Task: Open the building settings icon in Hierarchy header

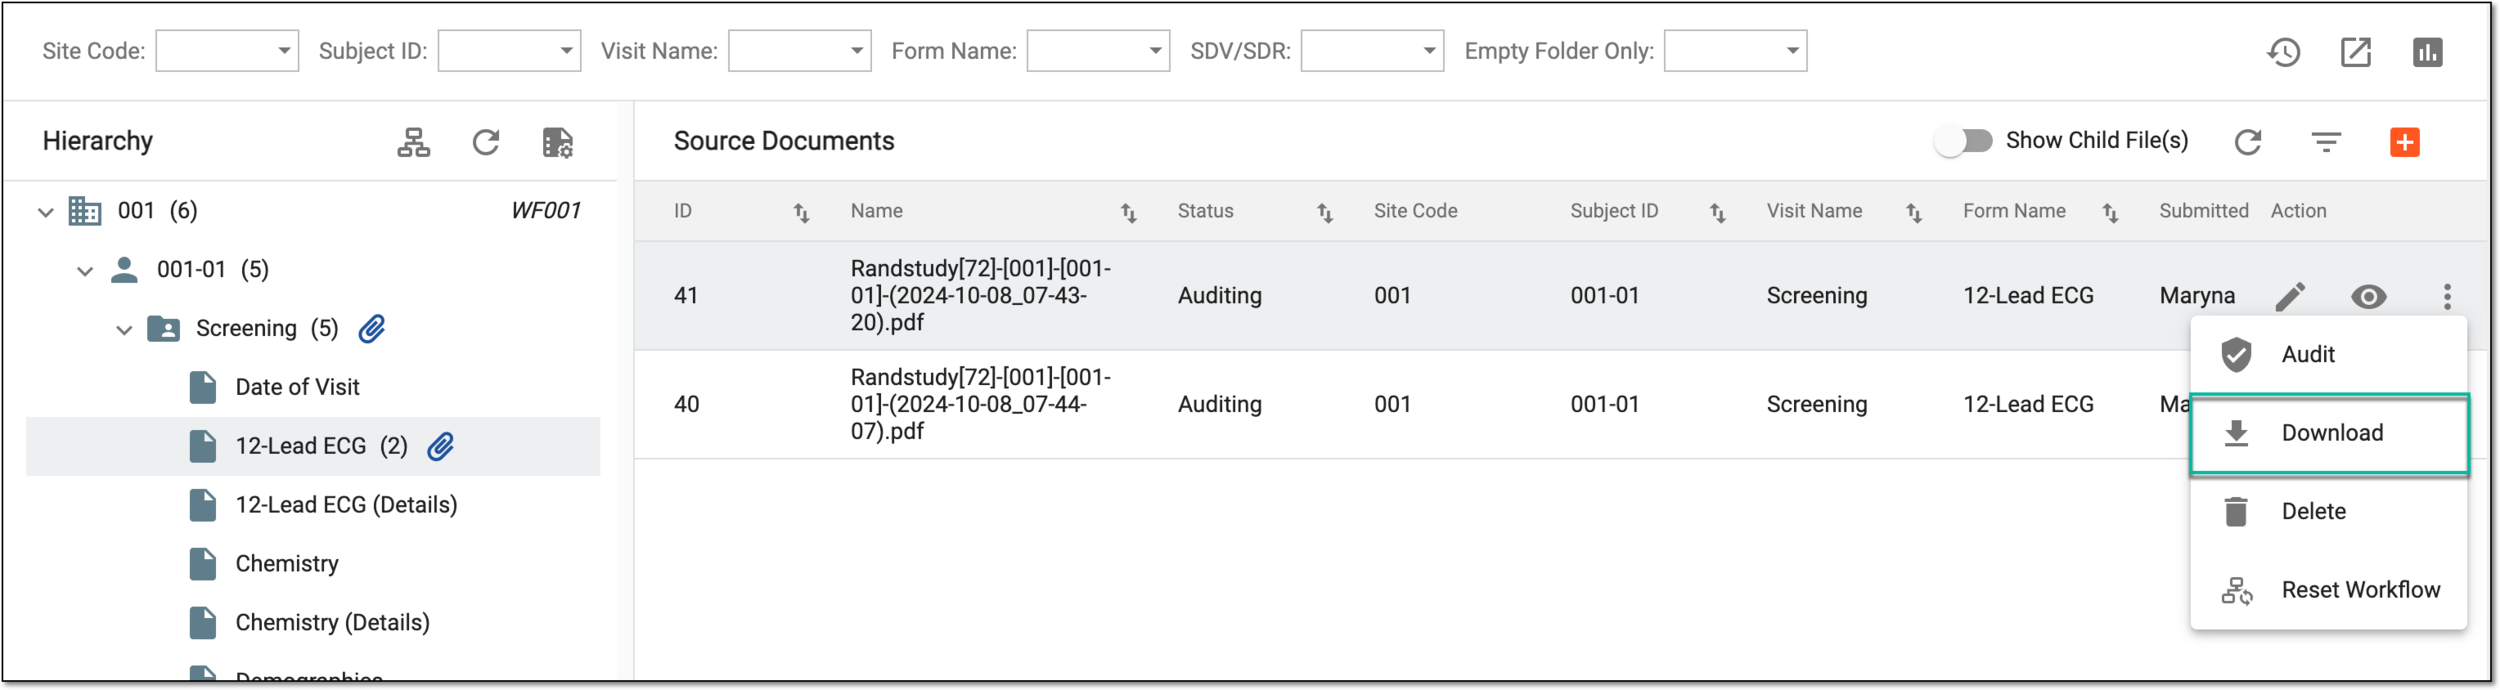Action: click(558, 142)
